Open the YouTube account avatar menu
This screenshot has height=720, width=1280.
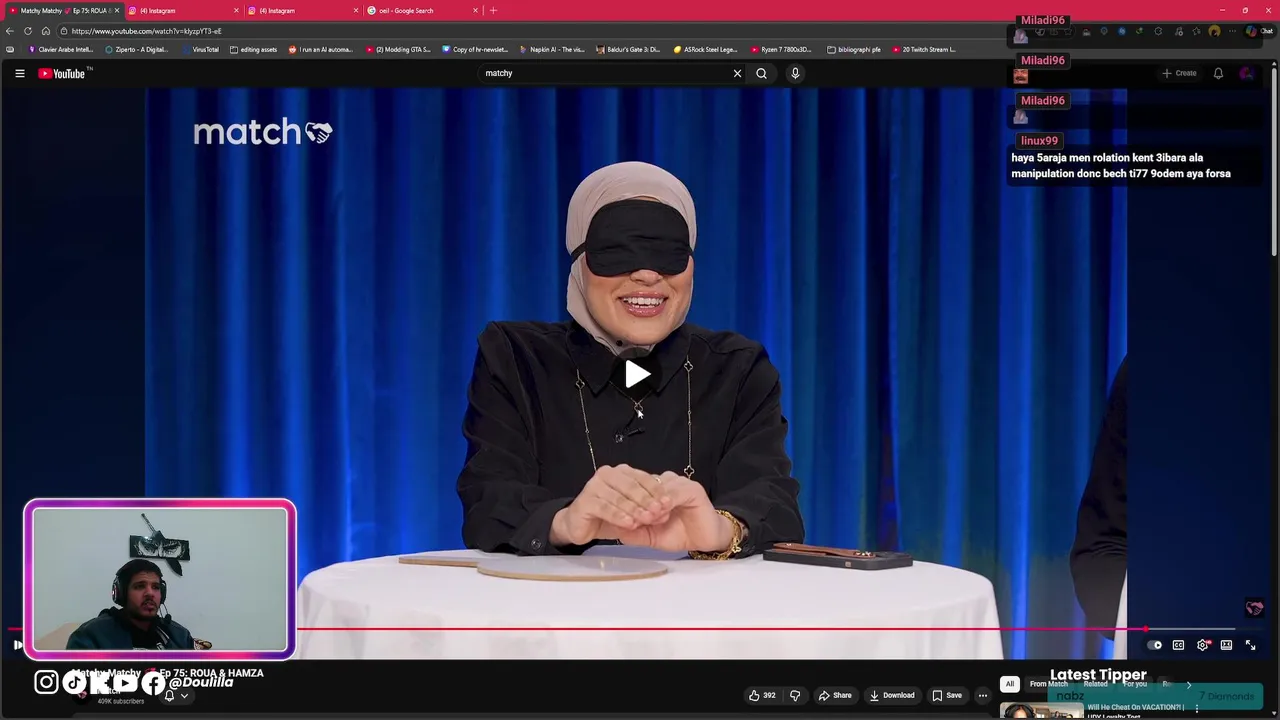pyautogui.click(x=1246, y=73)
